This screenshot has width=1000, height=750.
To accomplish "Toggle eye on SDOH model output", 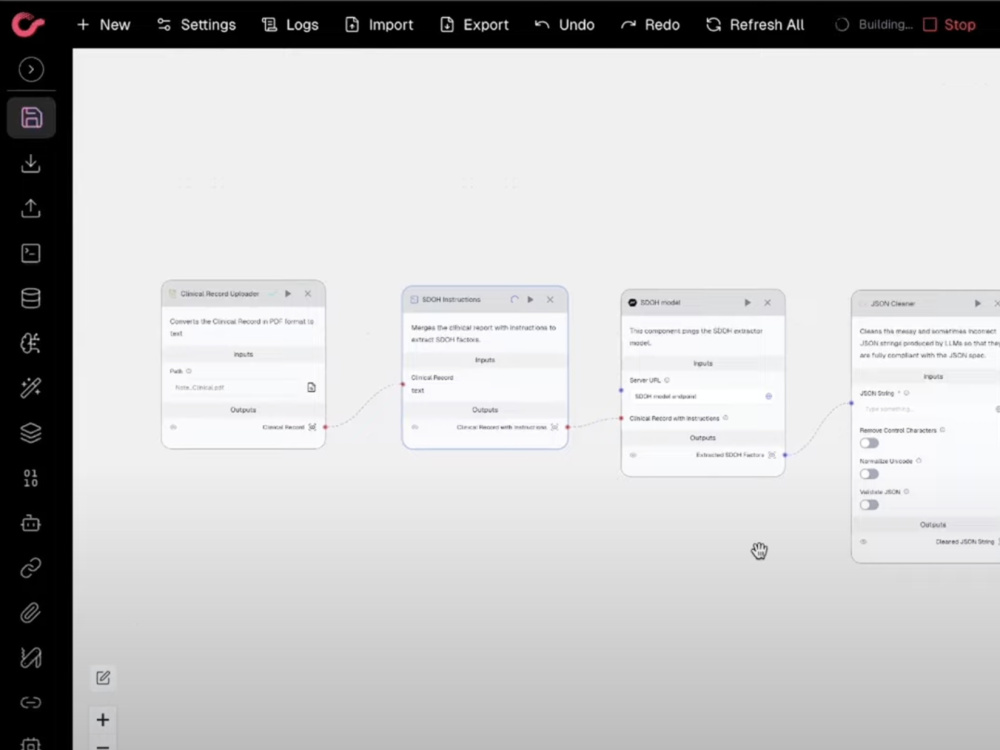I will pos(633,455).
